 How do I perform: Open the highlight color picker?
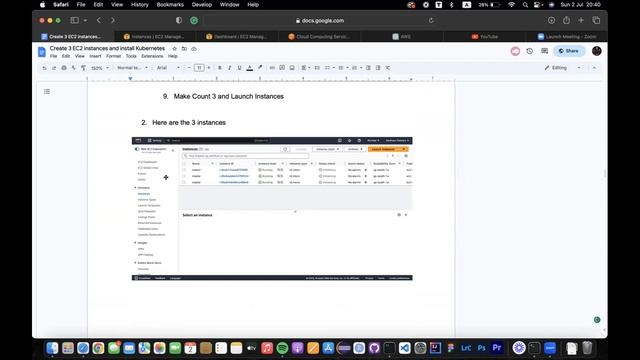click(260, 68)
